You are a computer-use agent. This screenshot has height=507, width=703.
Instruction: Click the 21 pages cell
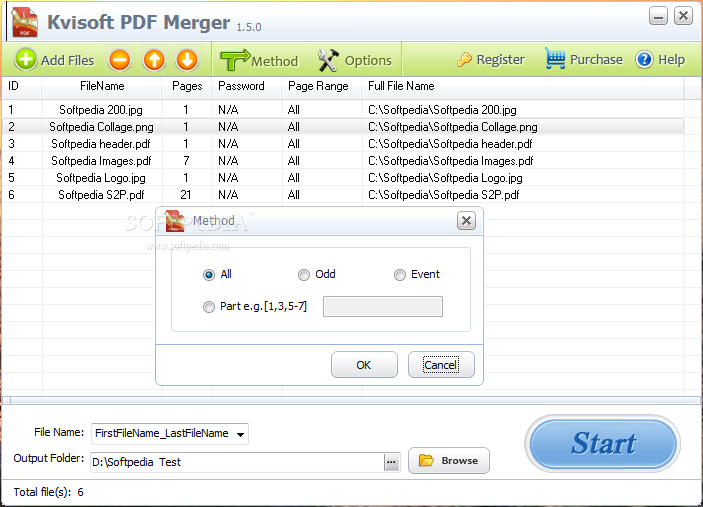186,195
